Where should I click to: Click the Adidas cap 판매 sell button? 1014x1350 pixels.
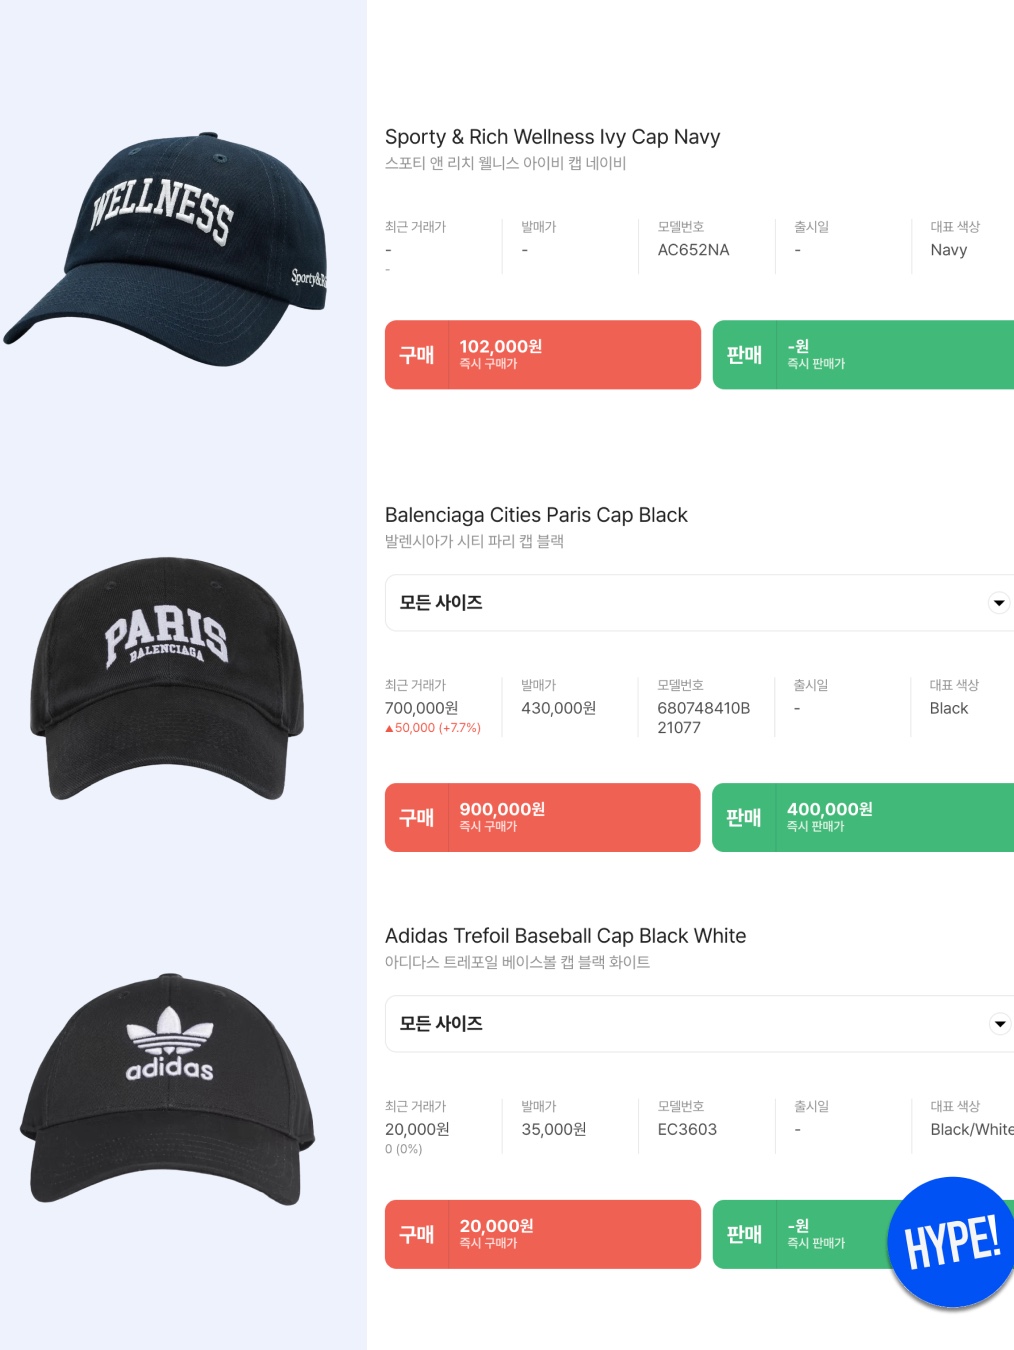tap(800, 1234)
